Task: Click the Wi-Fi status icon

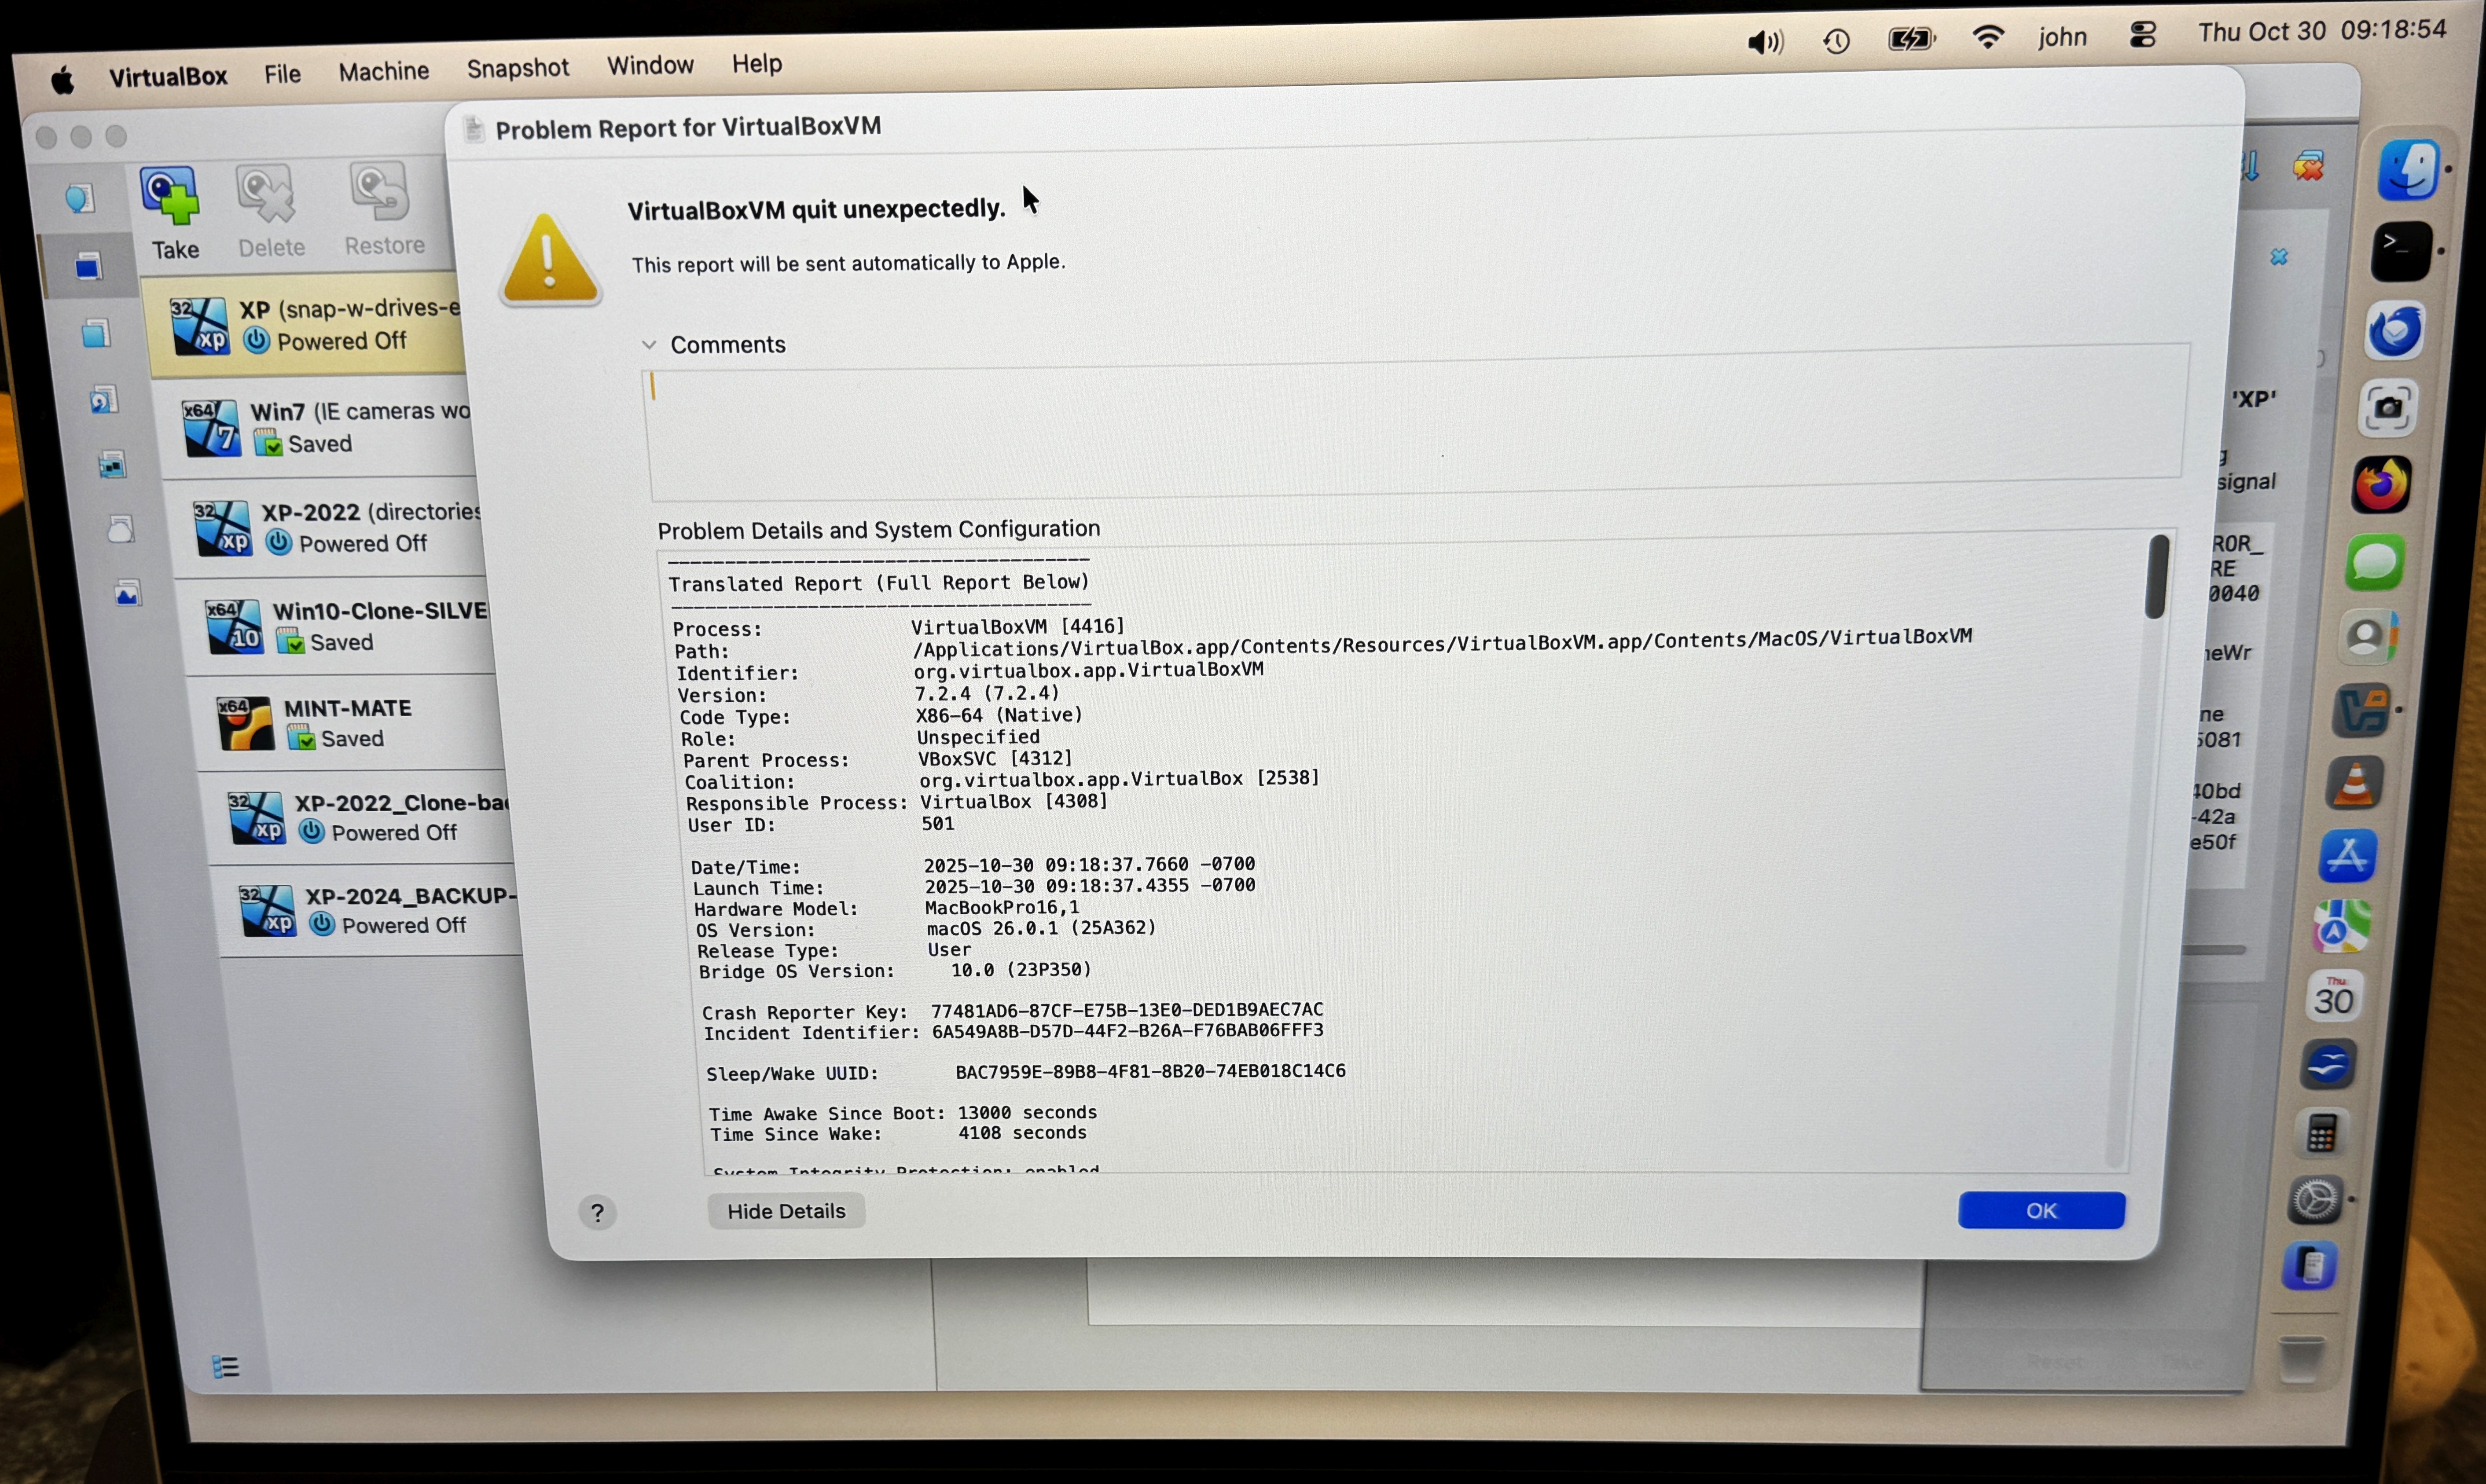Action: click(1988, 38)
